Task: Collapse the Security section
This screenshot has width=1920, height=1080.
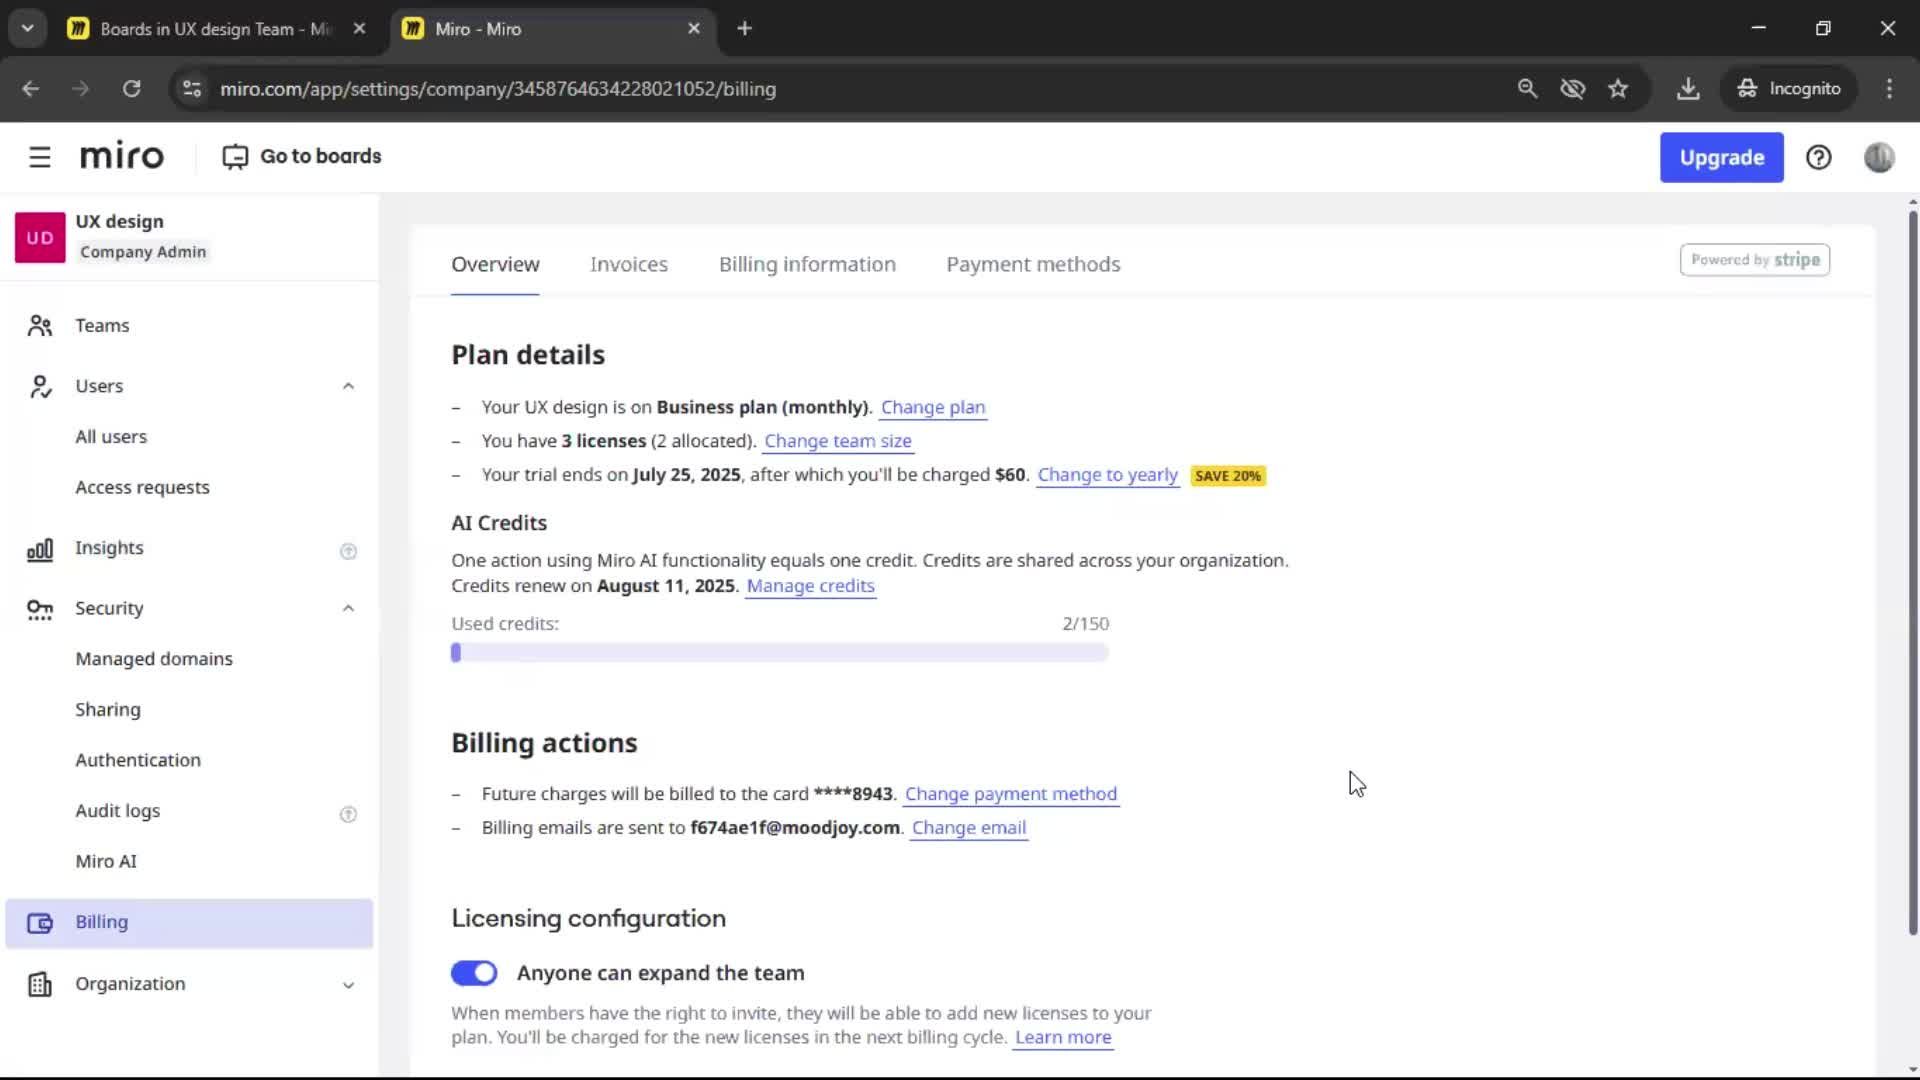Action: (348, 608)
